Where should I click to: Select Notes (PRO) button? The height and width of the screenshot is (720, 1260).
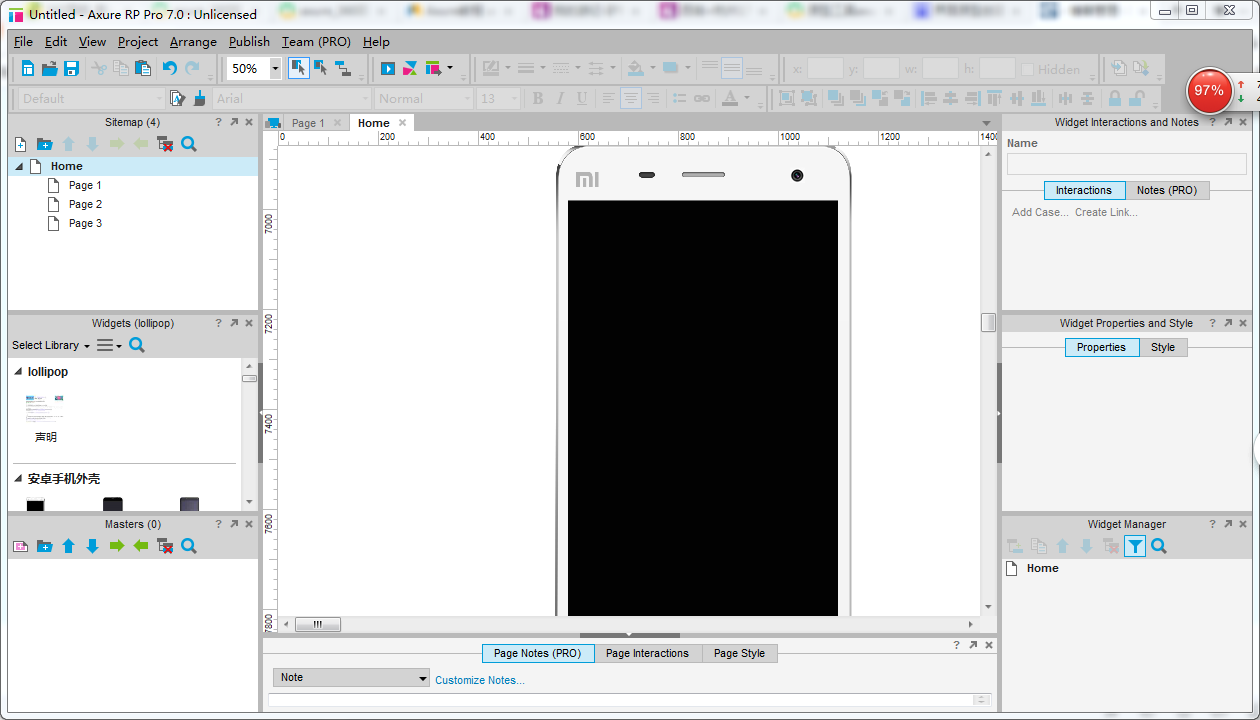tap(1167, 190)
